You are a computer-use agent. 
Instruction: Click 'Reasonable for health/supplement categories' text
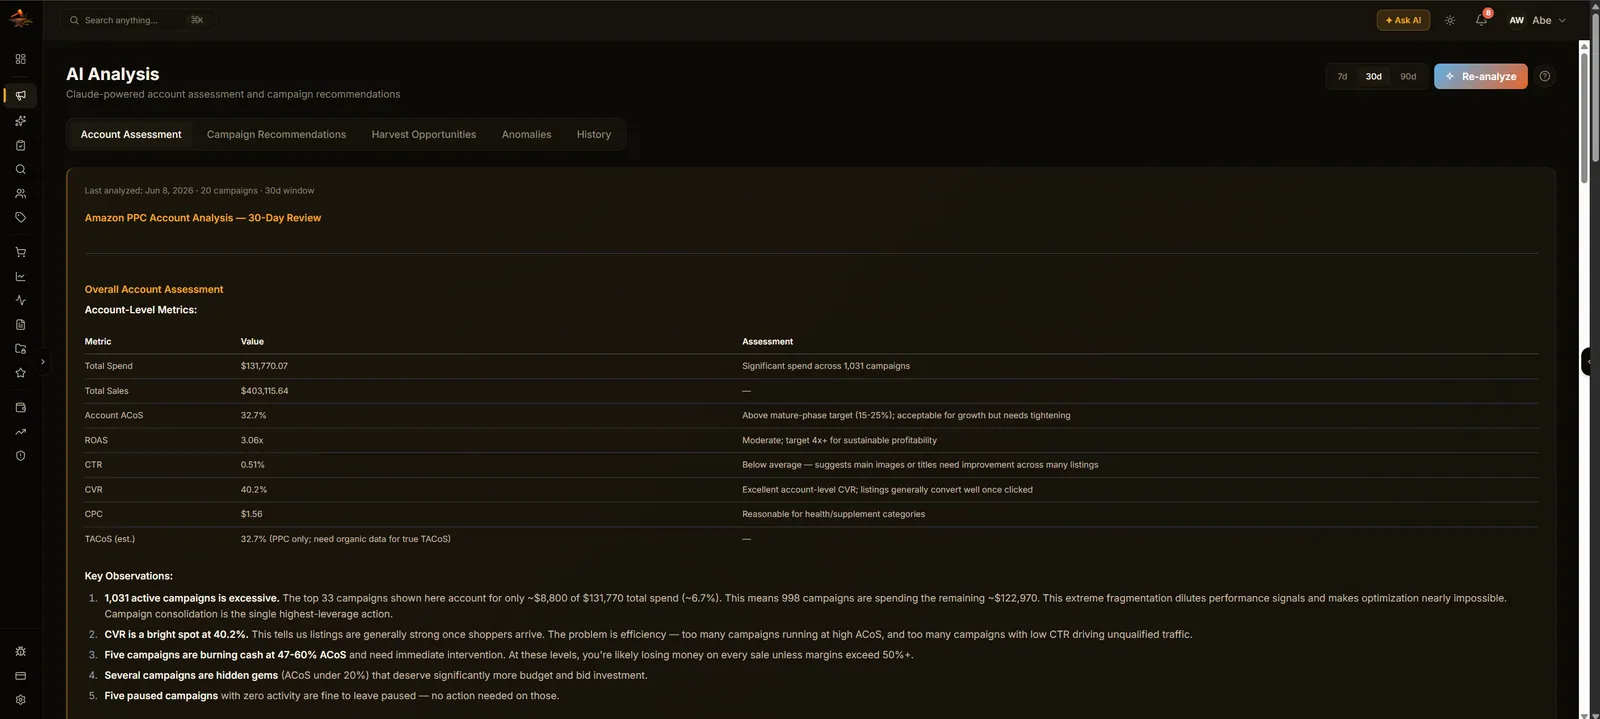point(833,514)
